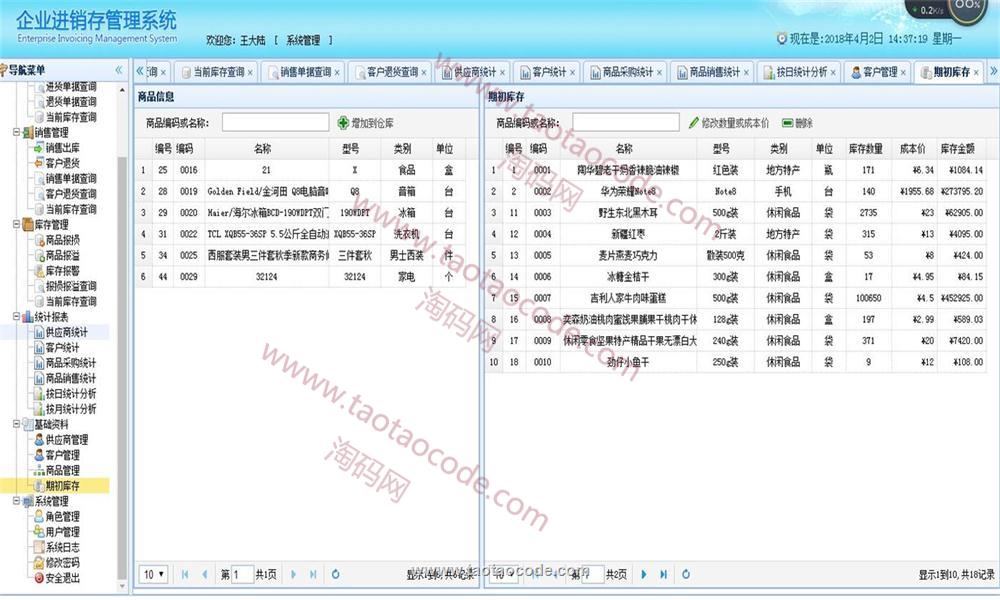The image size is (1000, 600).
Task: Open page size dropdown in 商品信息 pager
Action: coord(153,574)
